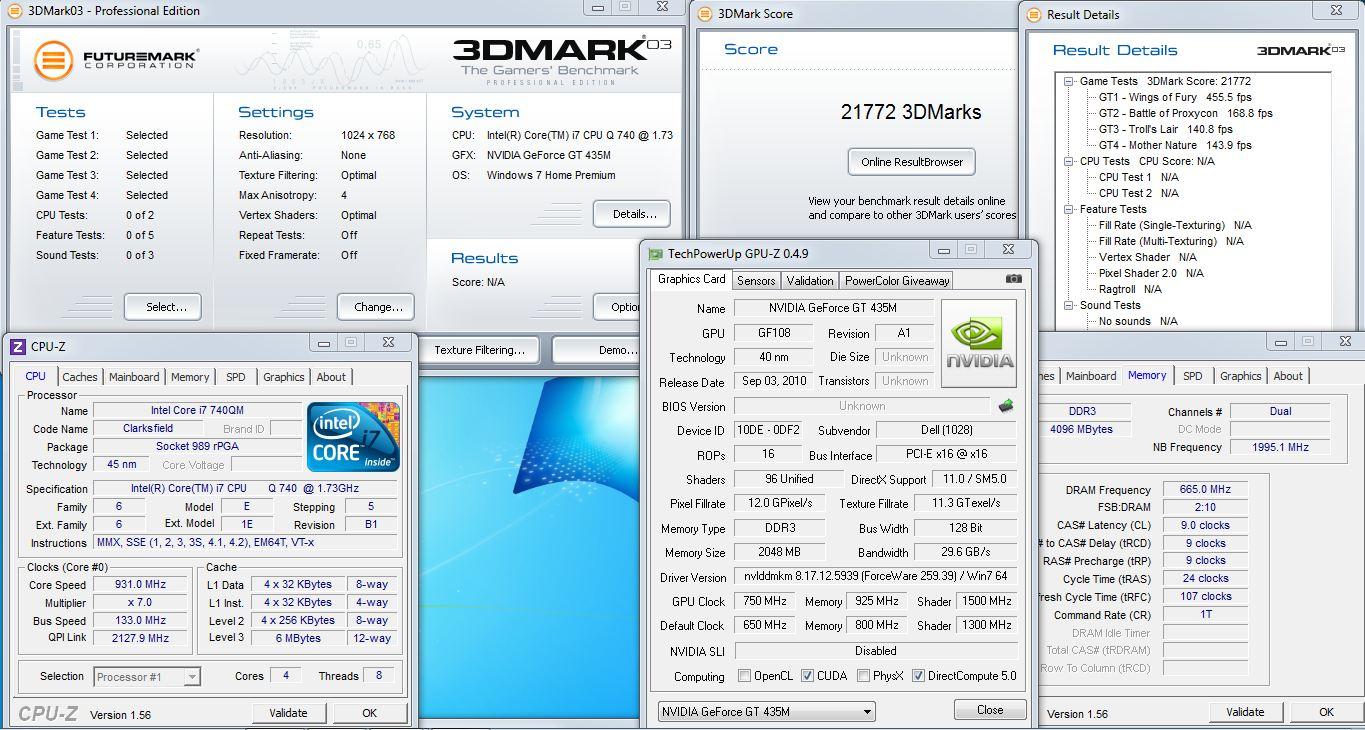The width and height of the screenshot is (1365, 730).
Task: Click the Texture Filtering... button
Action: pos(479,350)
